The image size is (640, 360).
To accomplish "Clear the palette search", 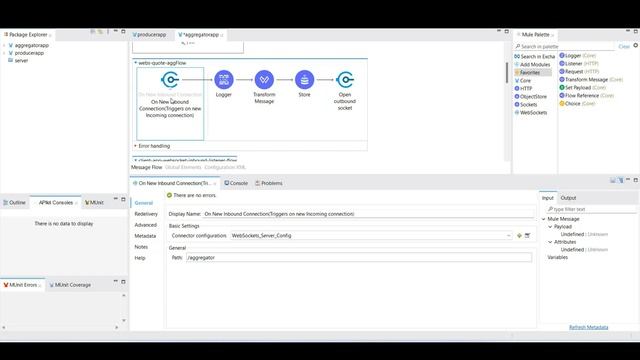I will coord(624,47).
